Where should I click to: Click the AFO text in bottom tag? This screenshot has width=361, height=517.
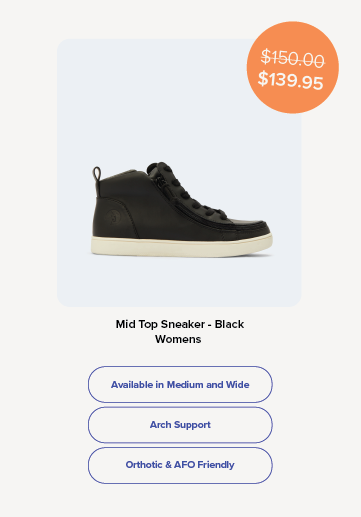(184, 465)
